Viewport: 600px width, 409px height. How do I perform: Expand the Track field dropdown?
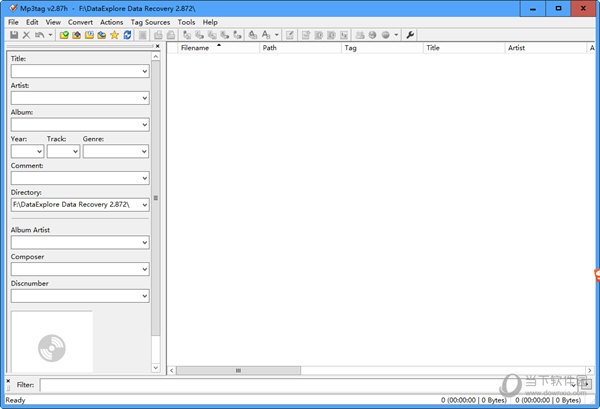pos(75,152)
